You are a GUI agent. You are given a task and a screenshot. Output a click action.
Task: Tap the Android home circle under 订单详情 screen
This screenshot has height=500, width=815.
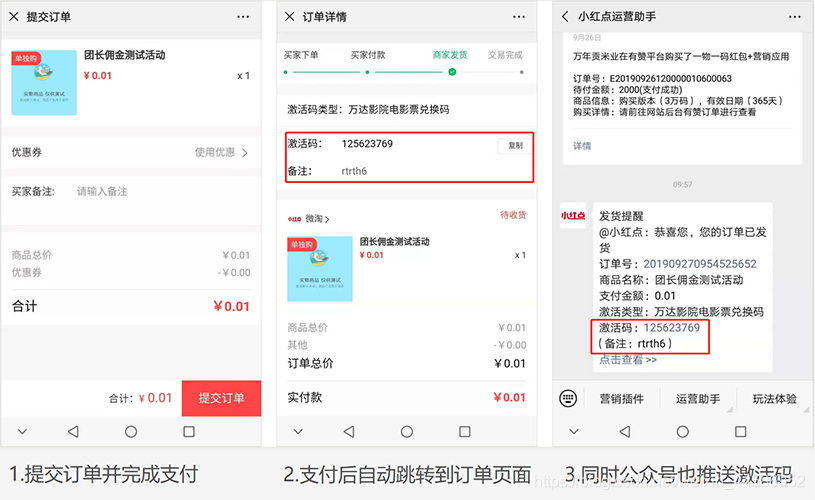coord(407,431)
